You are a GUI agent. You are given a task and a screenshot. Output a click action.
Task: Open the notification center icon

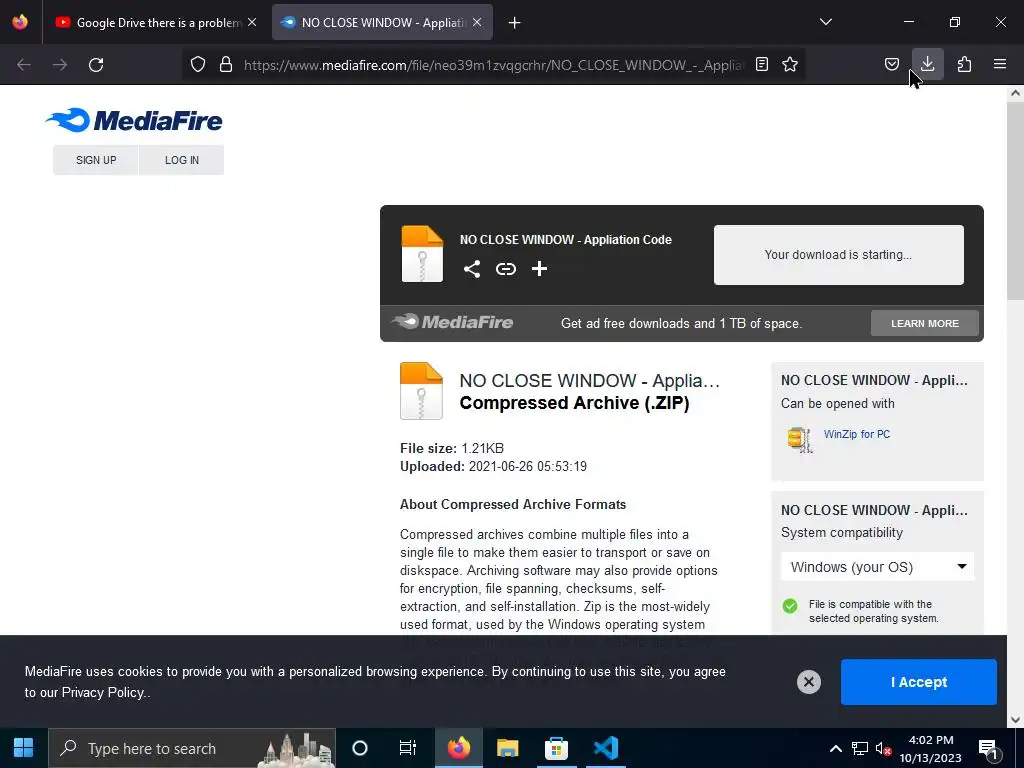point(989,749)
